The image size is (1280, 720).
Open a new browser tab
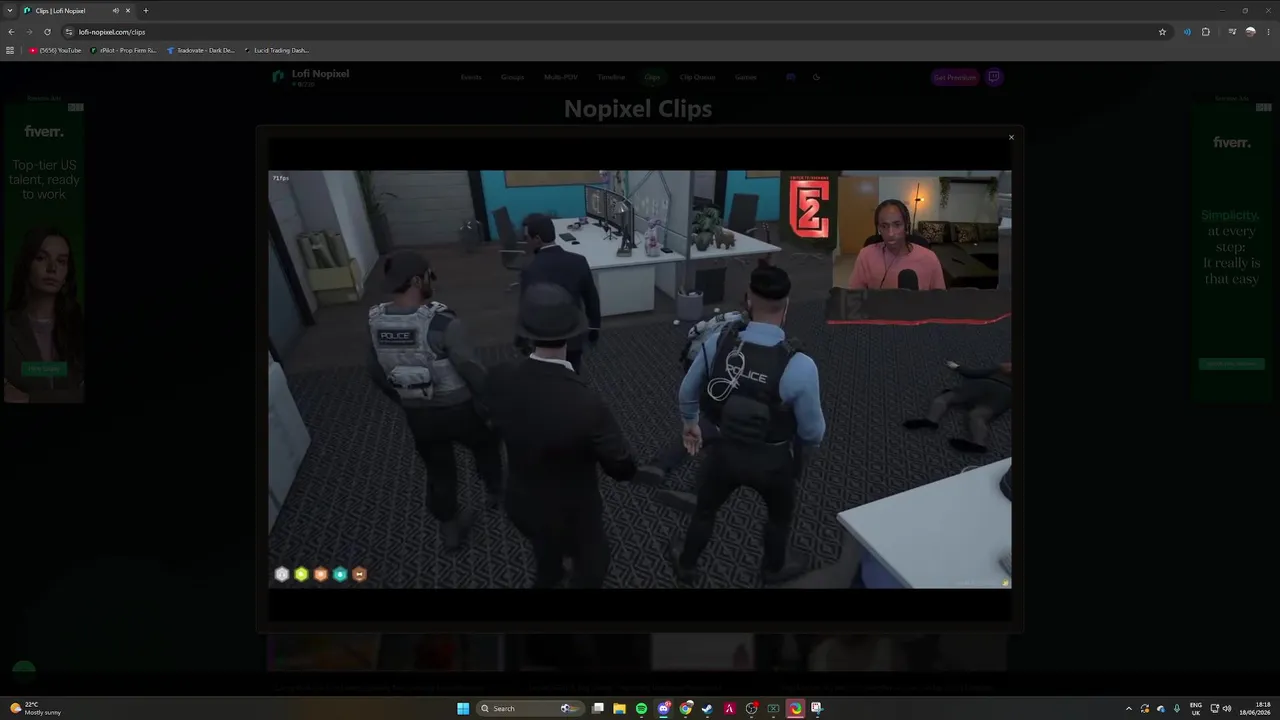(145, 10)
